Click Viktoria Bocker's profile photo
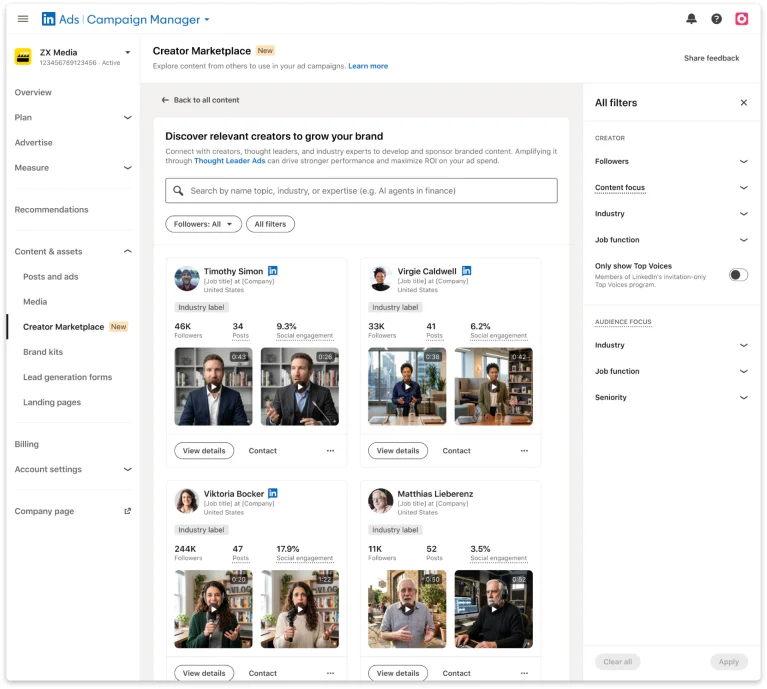The width and height of the screenshot is (767, 689). tap(187, 501)
